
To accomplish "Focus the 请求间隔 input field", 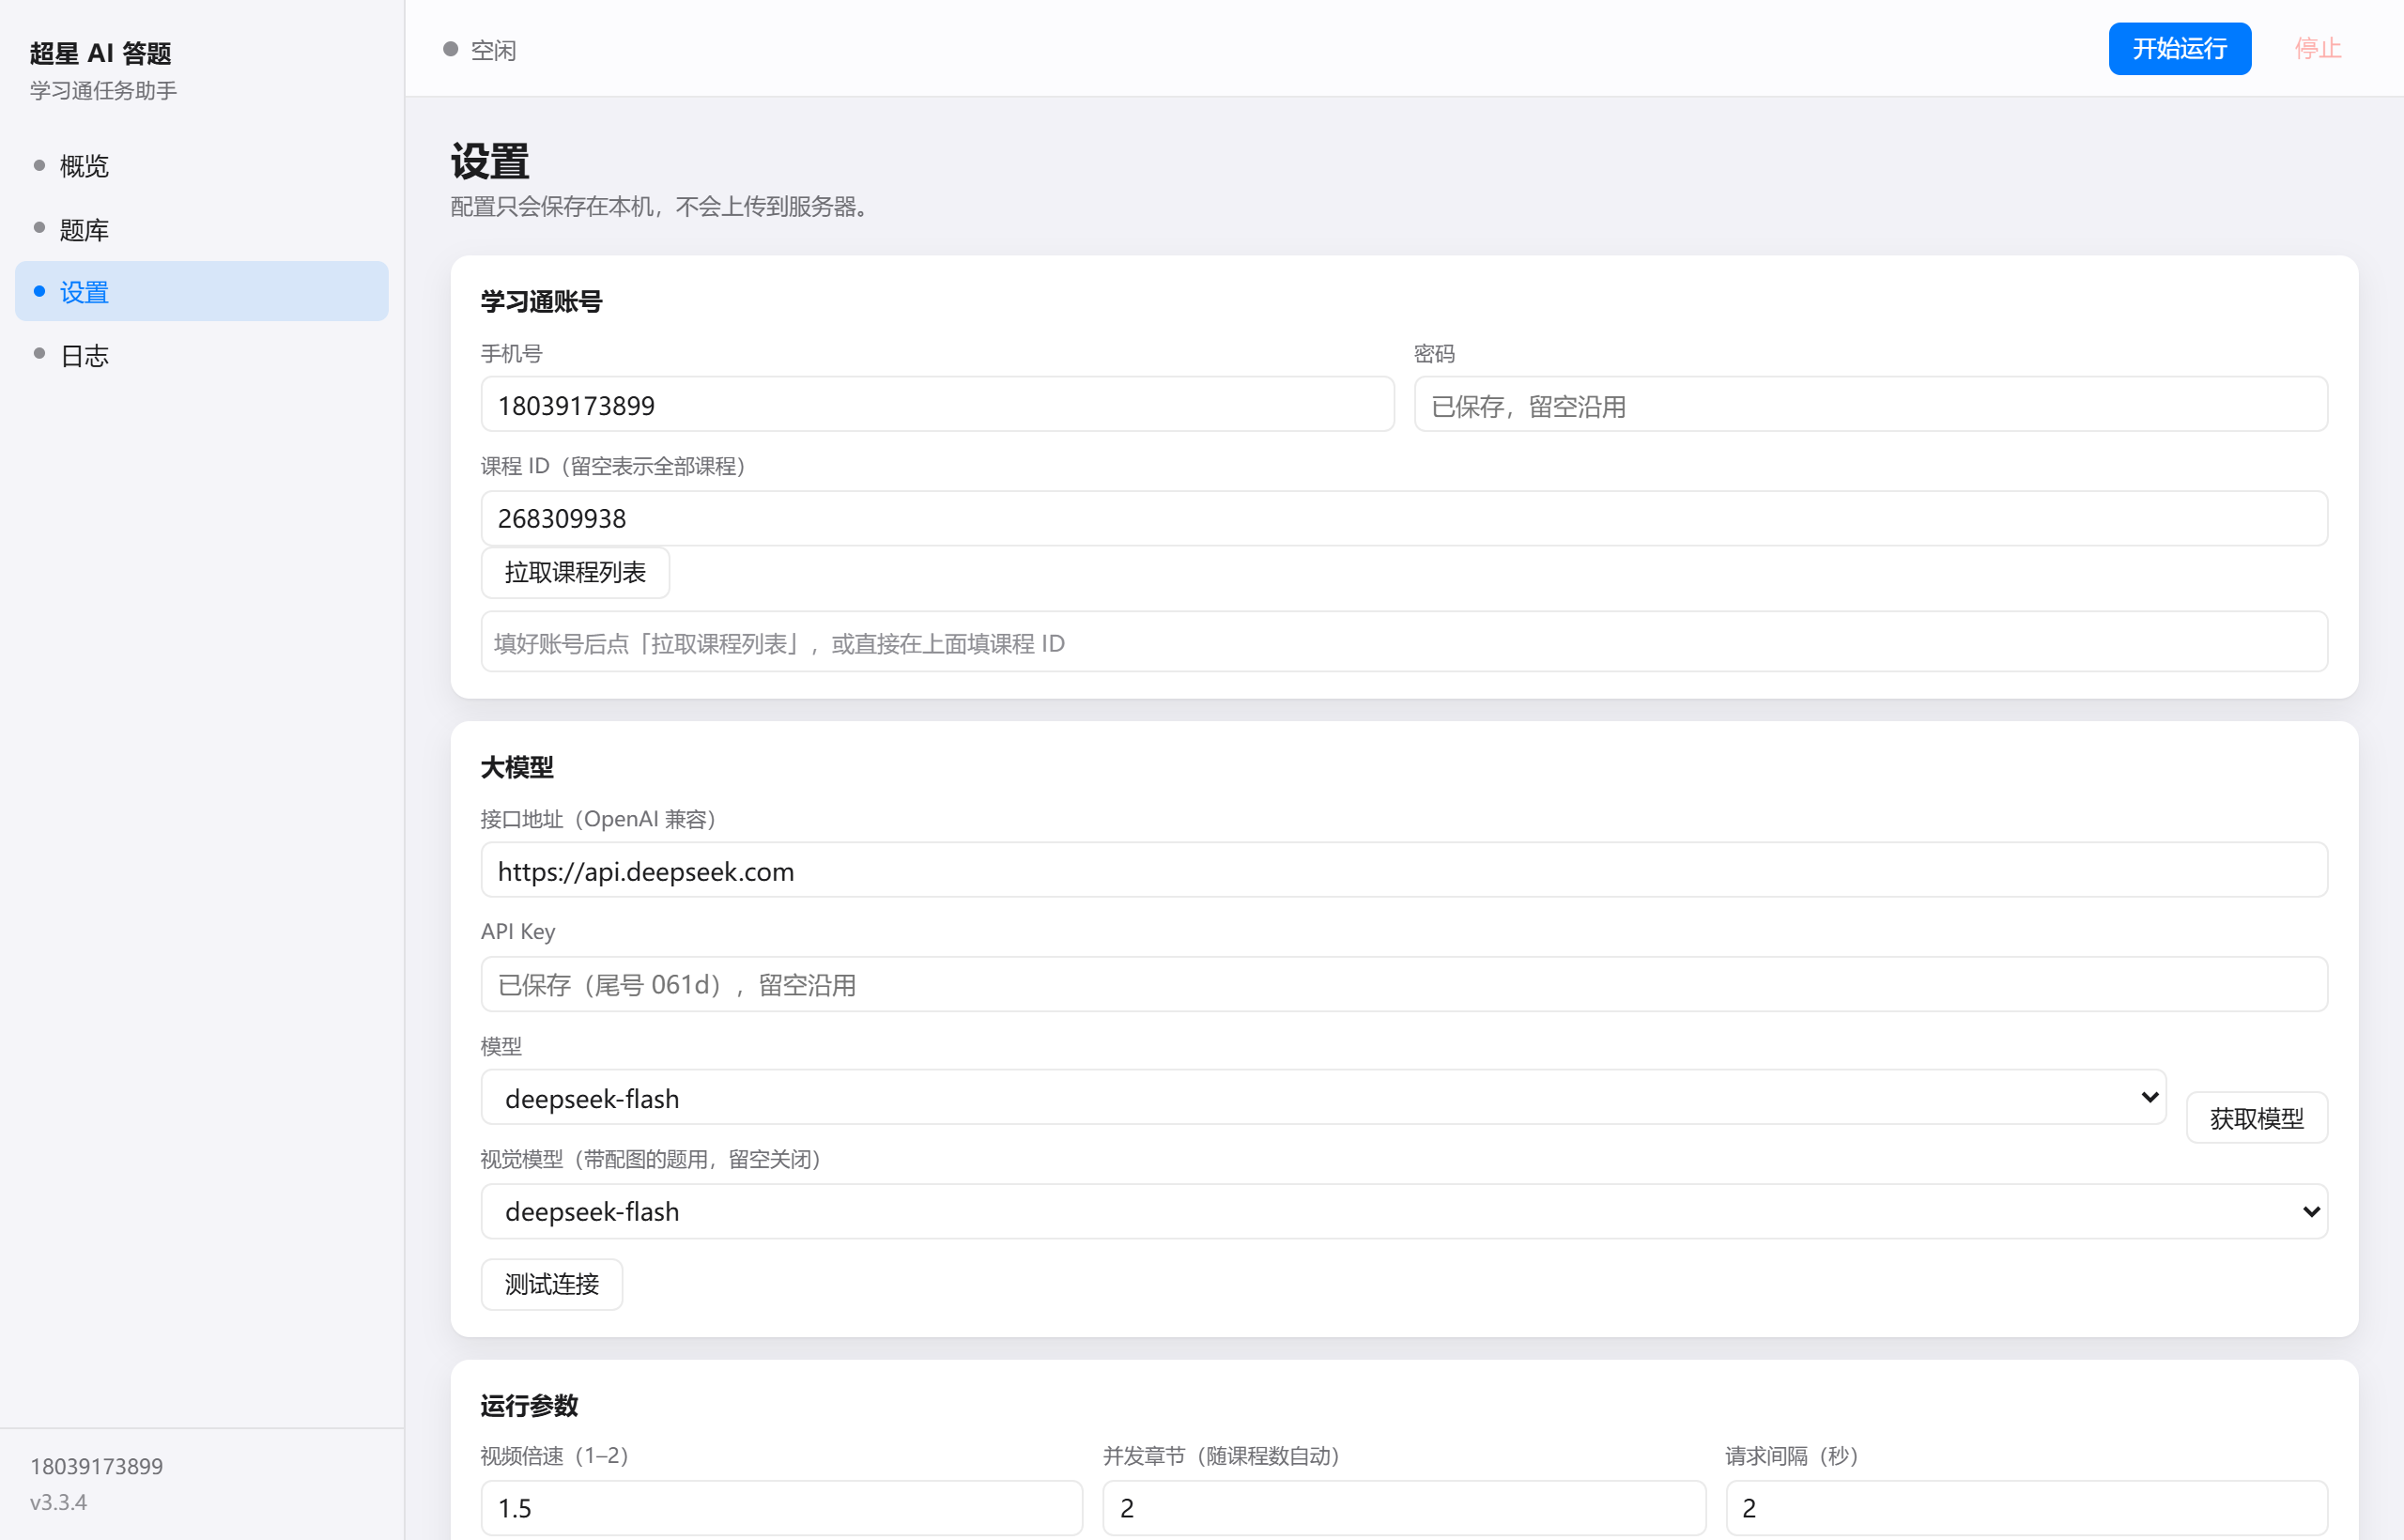I will [2026, 1507].
